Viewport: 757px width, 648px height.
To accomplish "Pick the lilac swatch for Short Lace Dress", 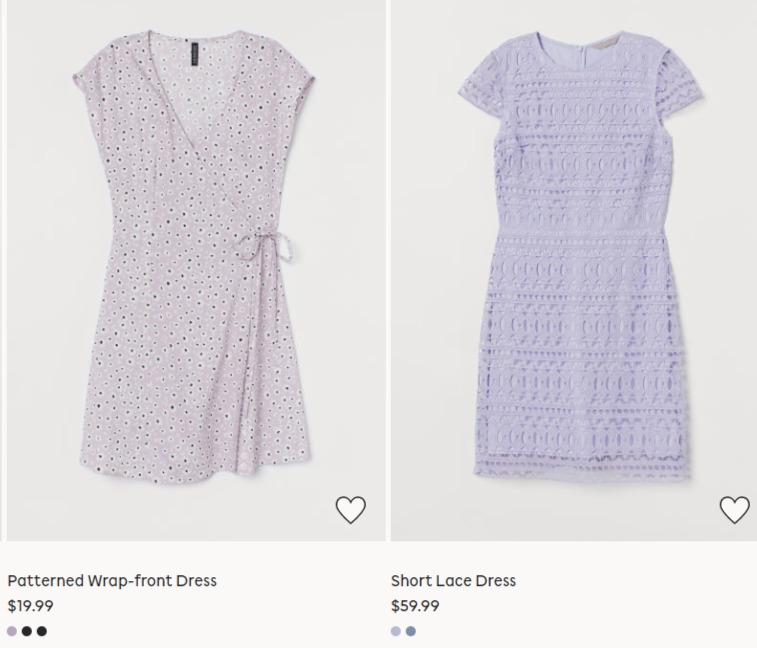I will click(x=396, y=631).
